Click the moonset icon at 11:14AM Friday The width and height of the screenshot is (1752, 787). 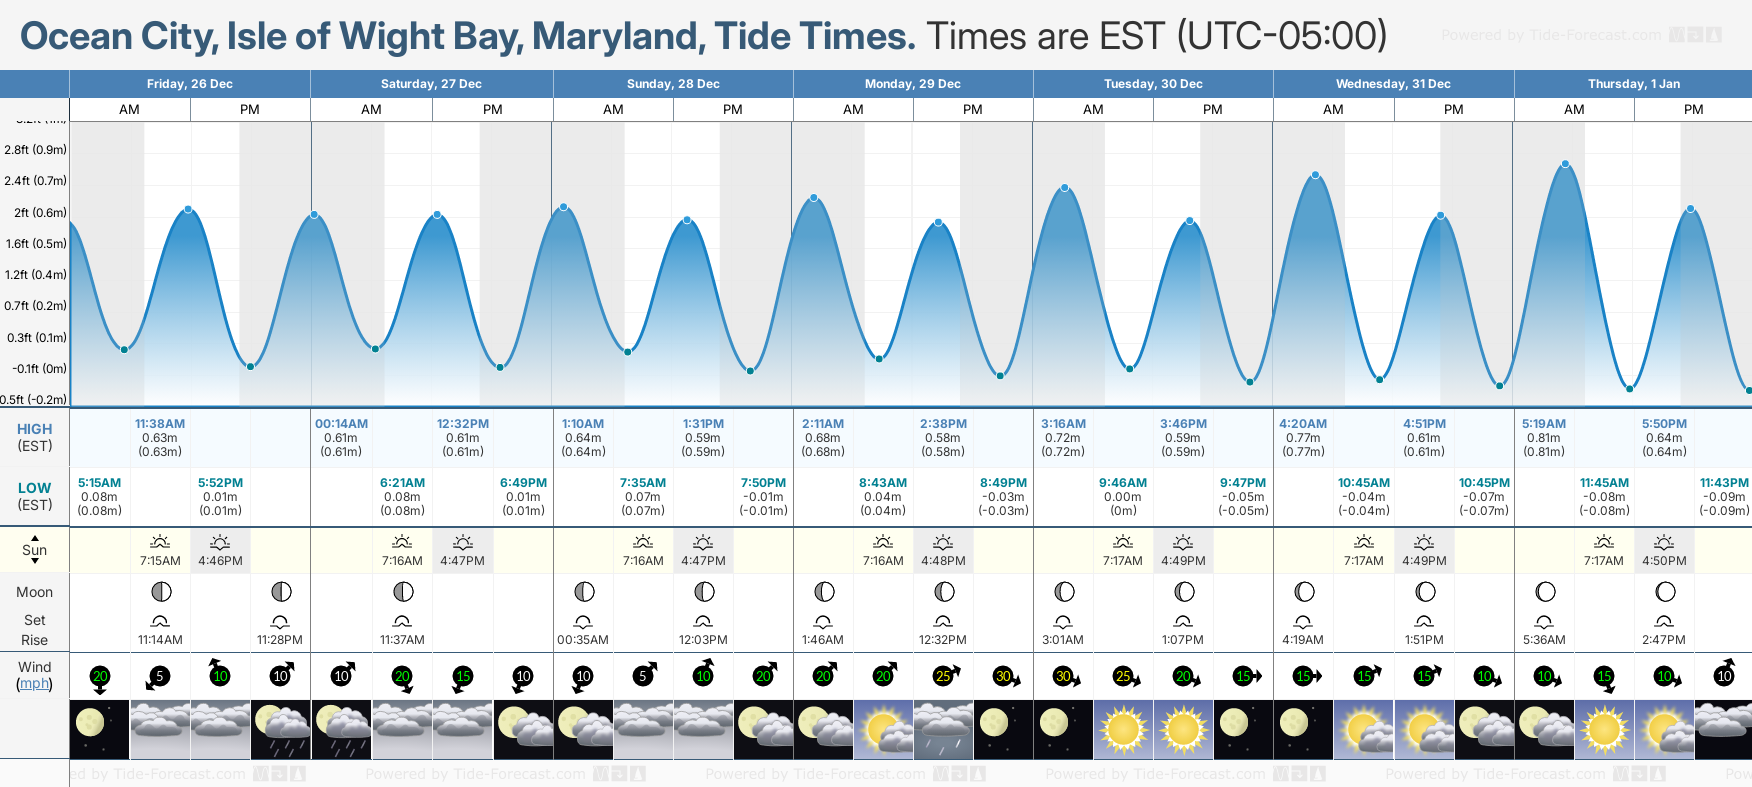click(x=160, y=621)
